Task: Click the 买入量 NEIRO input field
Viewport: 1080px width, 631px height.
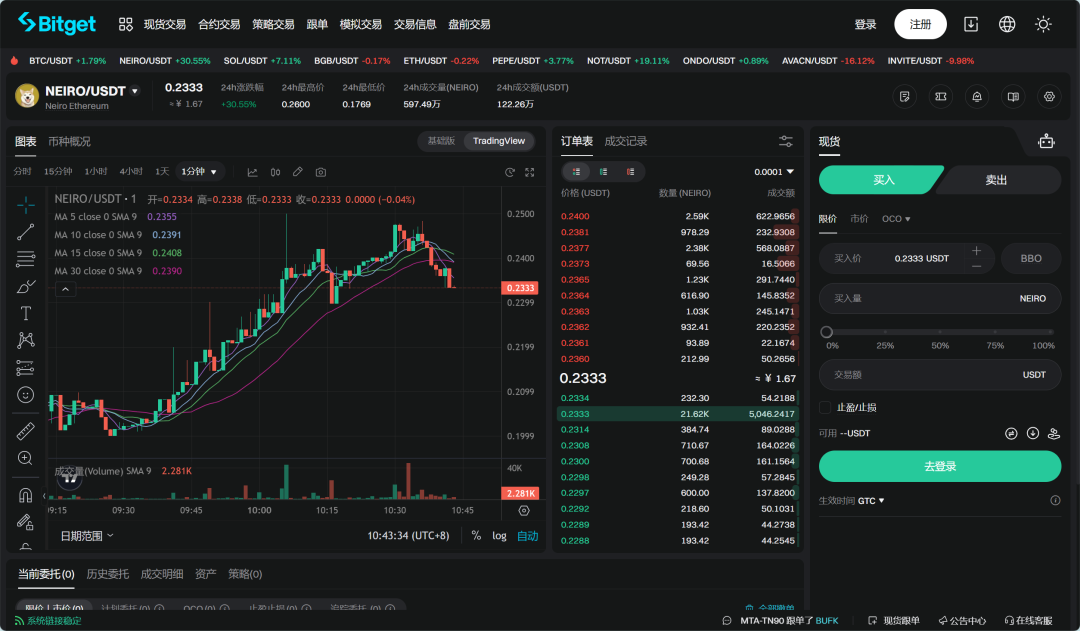Action: [939, 298]
